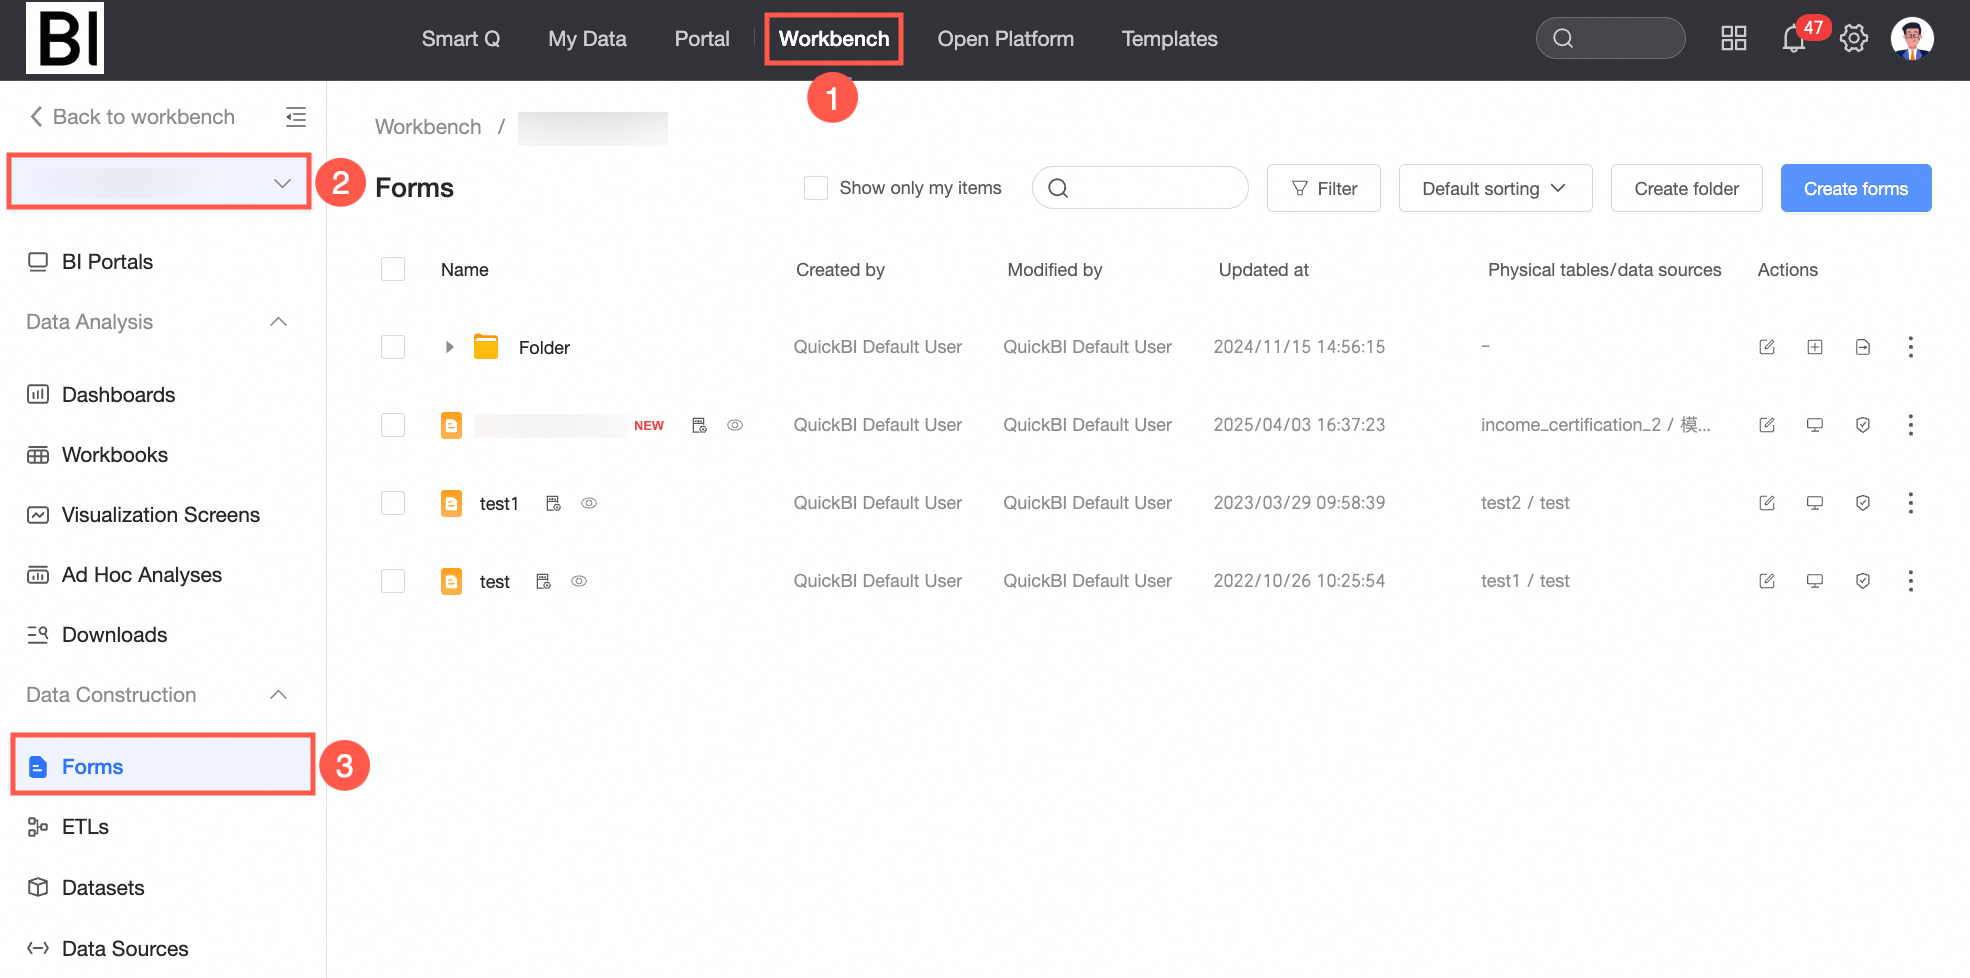Open the Templates tab

click(1169, 39)
